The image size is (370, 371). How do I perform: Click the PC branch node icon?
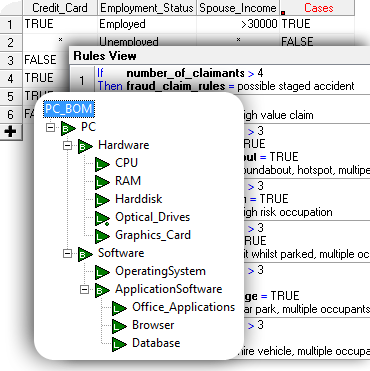tap(68, 128)
